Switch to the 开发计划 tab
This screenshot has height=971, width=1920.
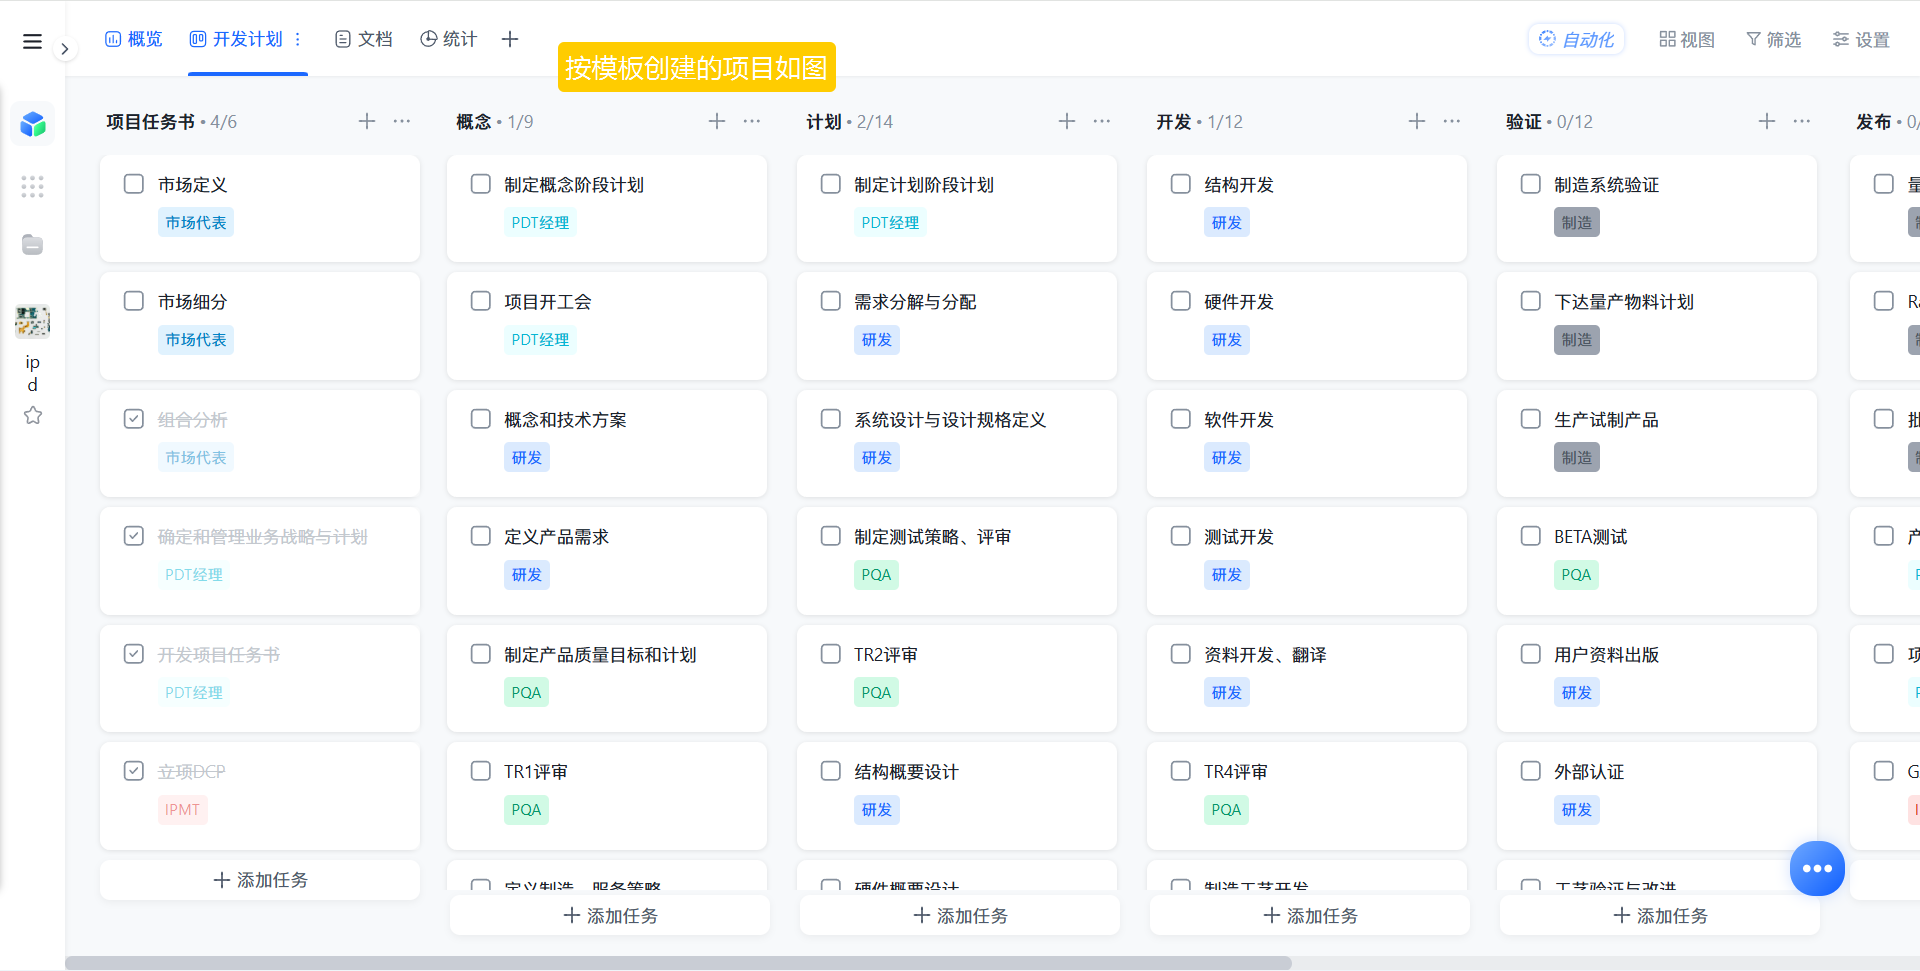[237, 39]
